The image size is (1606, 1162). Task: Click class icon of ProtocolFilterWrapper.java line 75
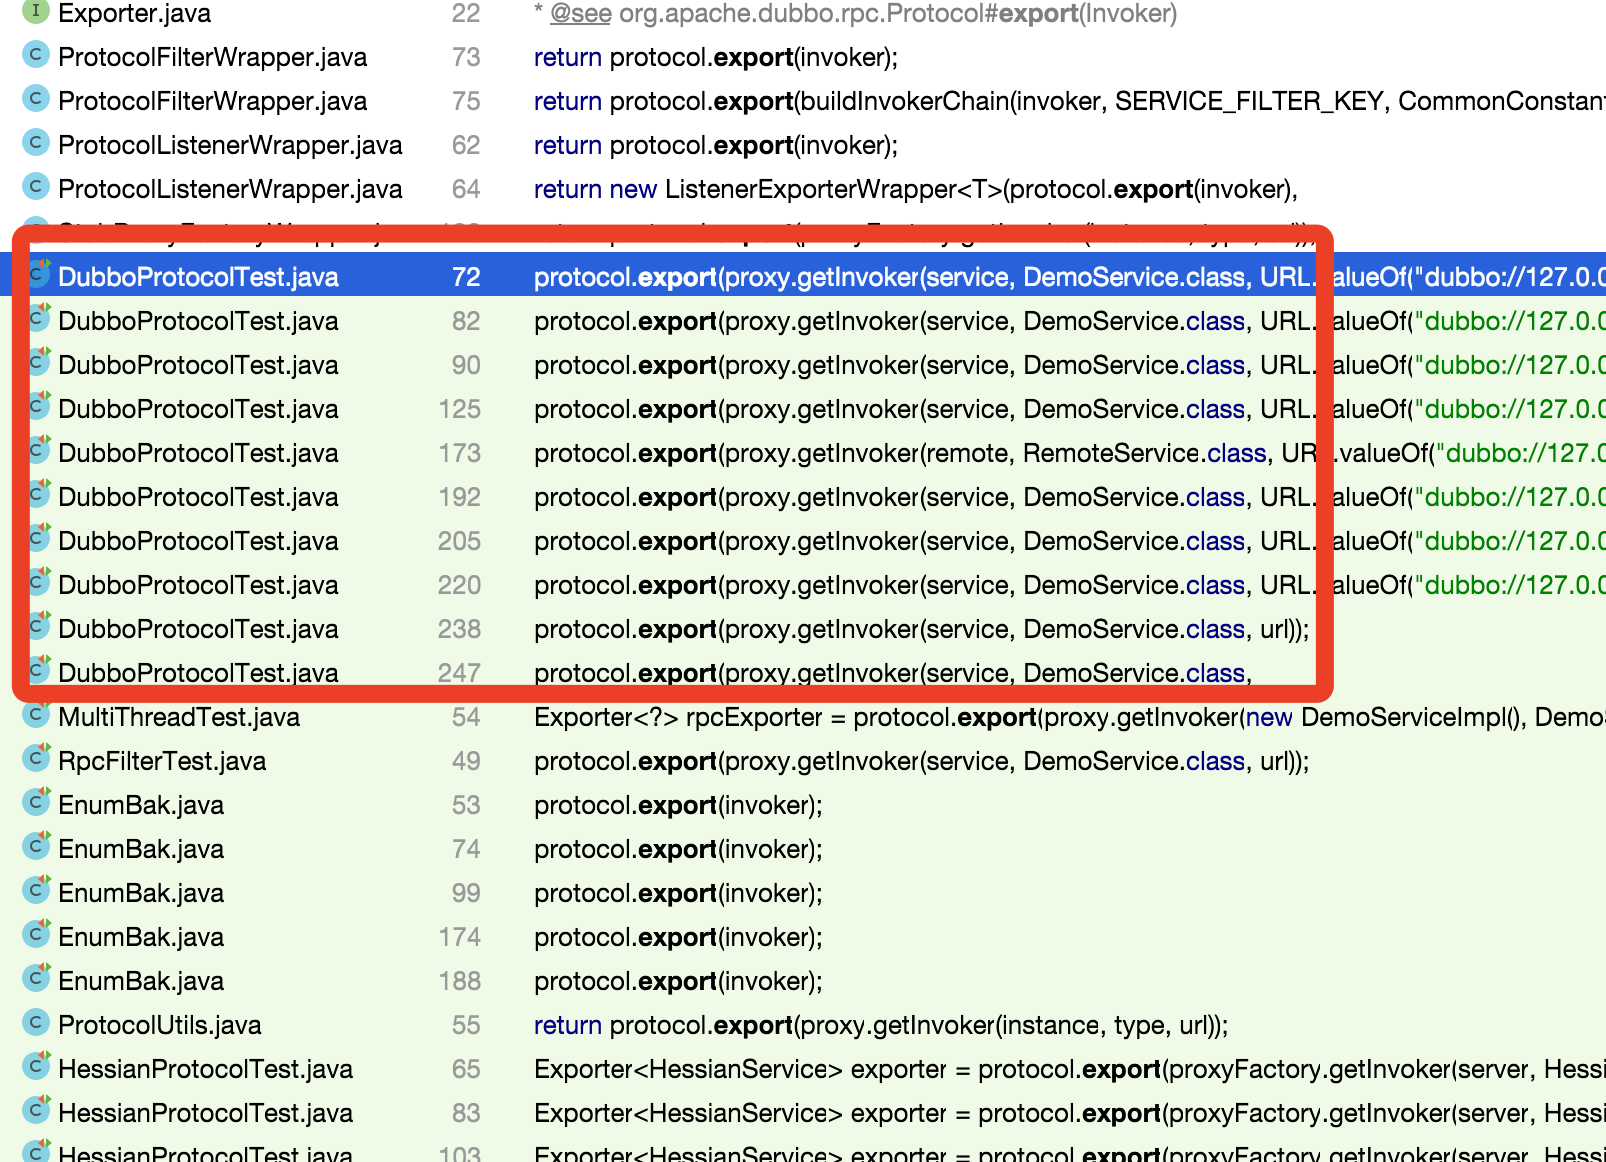[36, 99]
